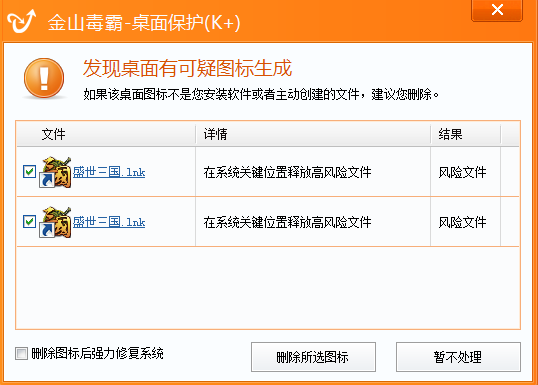
Task: Select second row's 风险文件 result cell
Action: [462, 222]
